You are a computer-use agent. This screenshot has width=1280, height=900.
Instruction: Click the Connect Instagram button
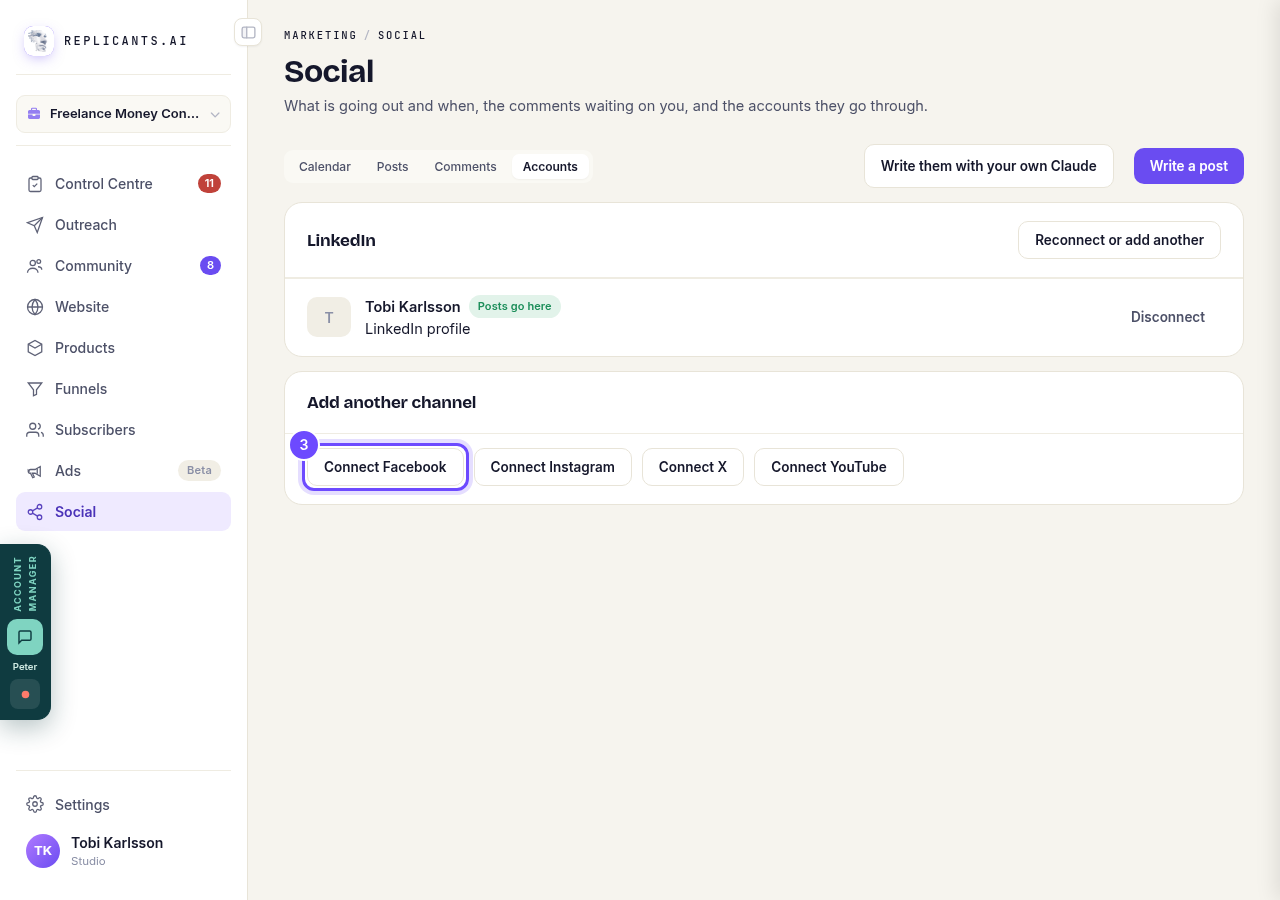553,467
